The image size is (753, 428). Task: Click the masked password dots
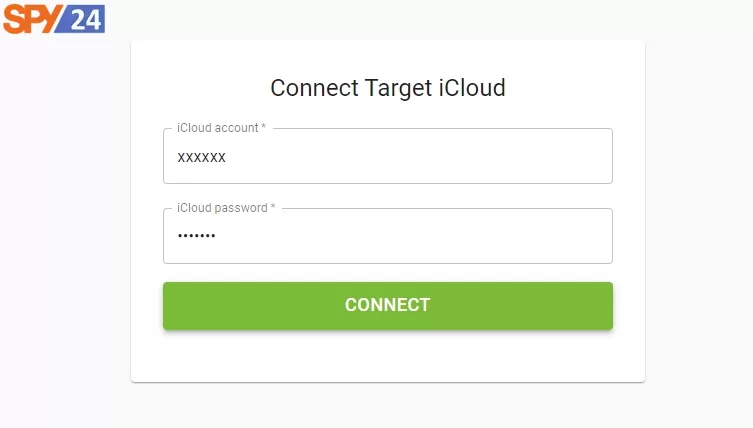pyautogui.click(x=196, y=235)
